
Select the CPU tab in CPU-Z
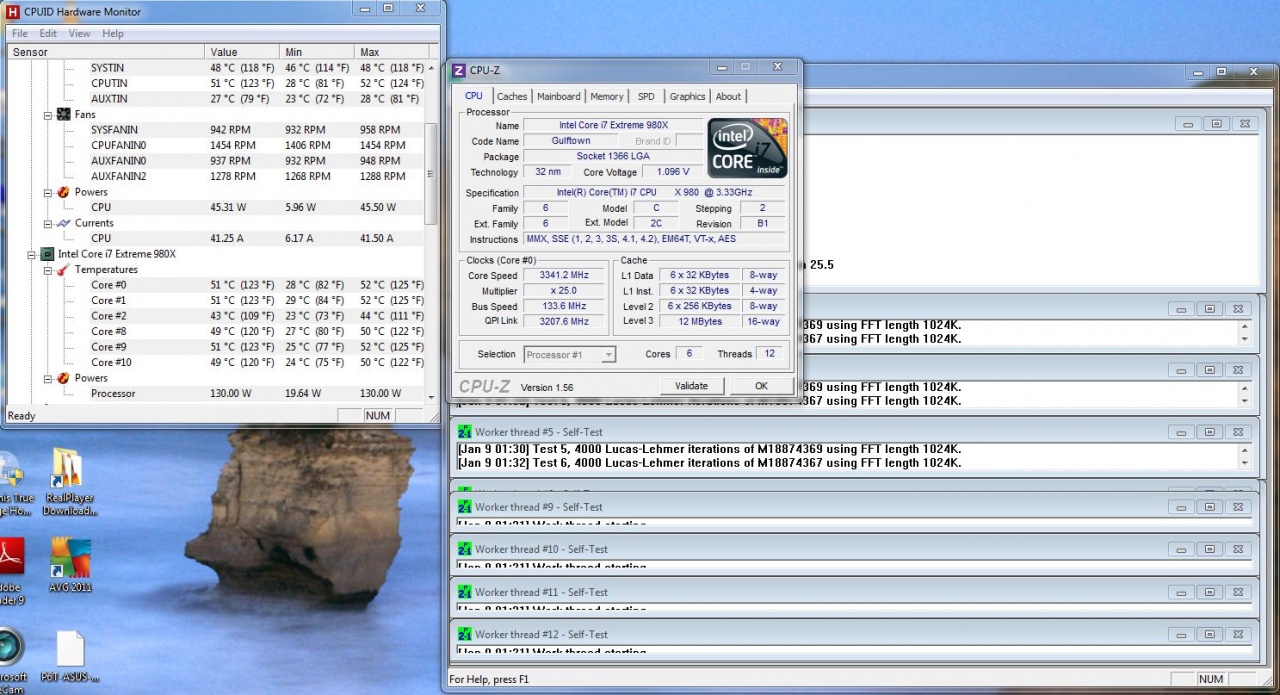474,96
